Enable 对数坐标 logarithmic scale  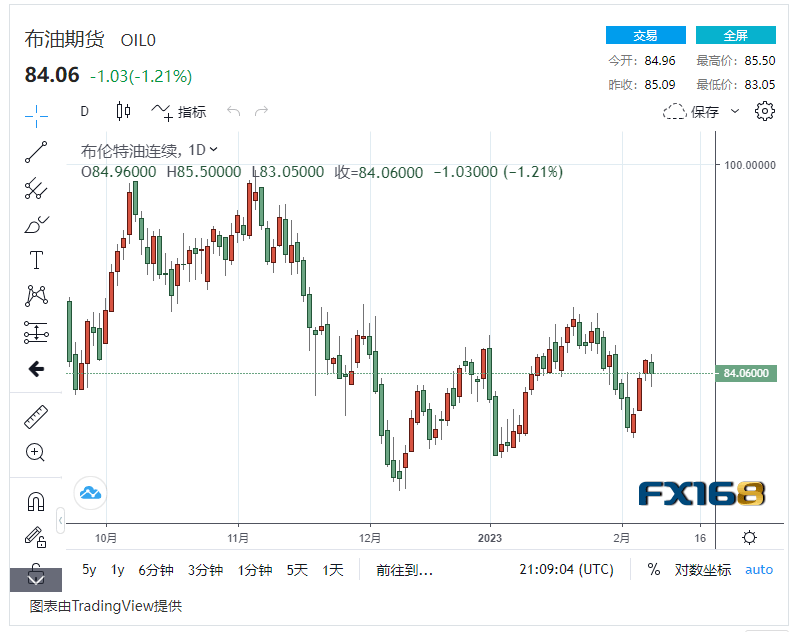coord(702,569)
